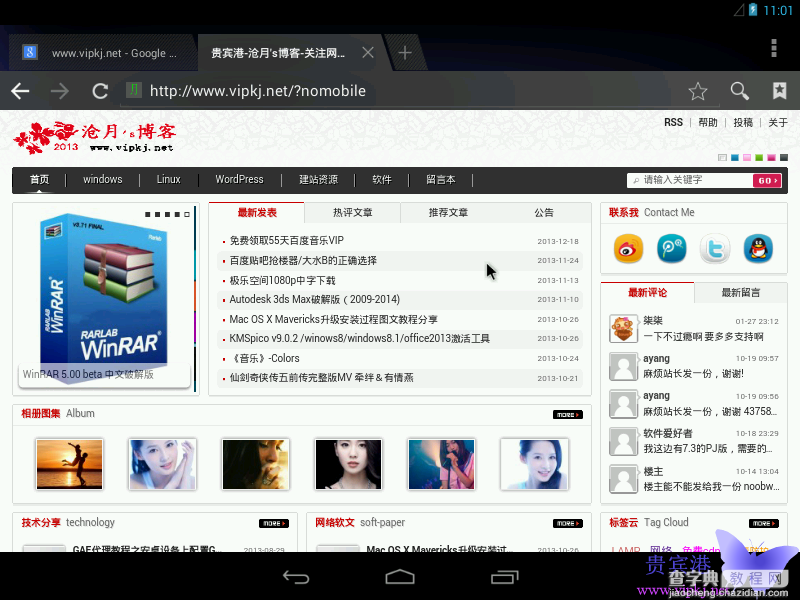
Task: Open comment 楼主能不能发给我一份 noobw...
Action: (x=711, y=487)
